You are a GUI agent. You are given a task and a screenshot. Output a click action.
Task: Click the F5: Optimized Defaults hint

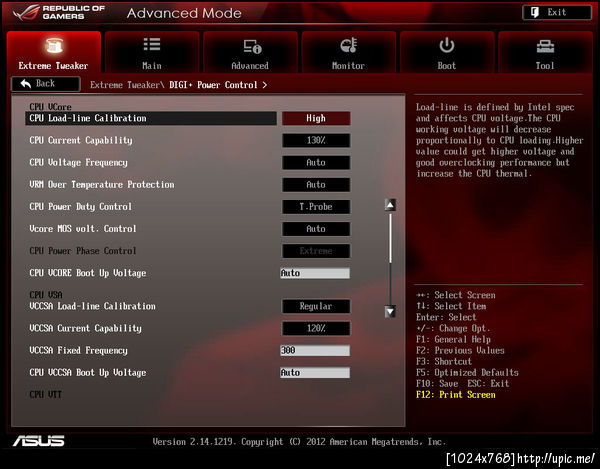(x=467, y=373)
